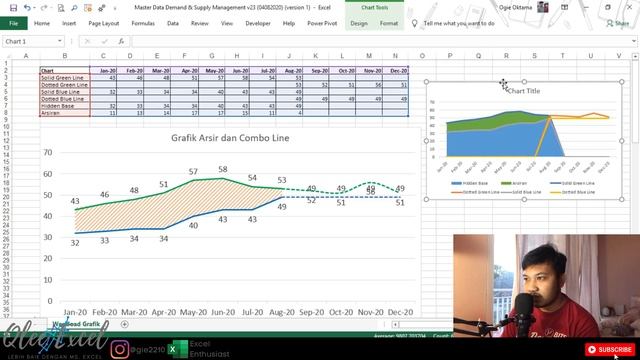
Task: Click the vertical scrollbar up arrow
Action: click(x=635, y=56)
